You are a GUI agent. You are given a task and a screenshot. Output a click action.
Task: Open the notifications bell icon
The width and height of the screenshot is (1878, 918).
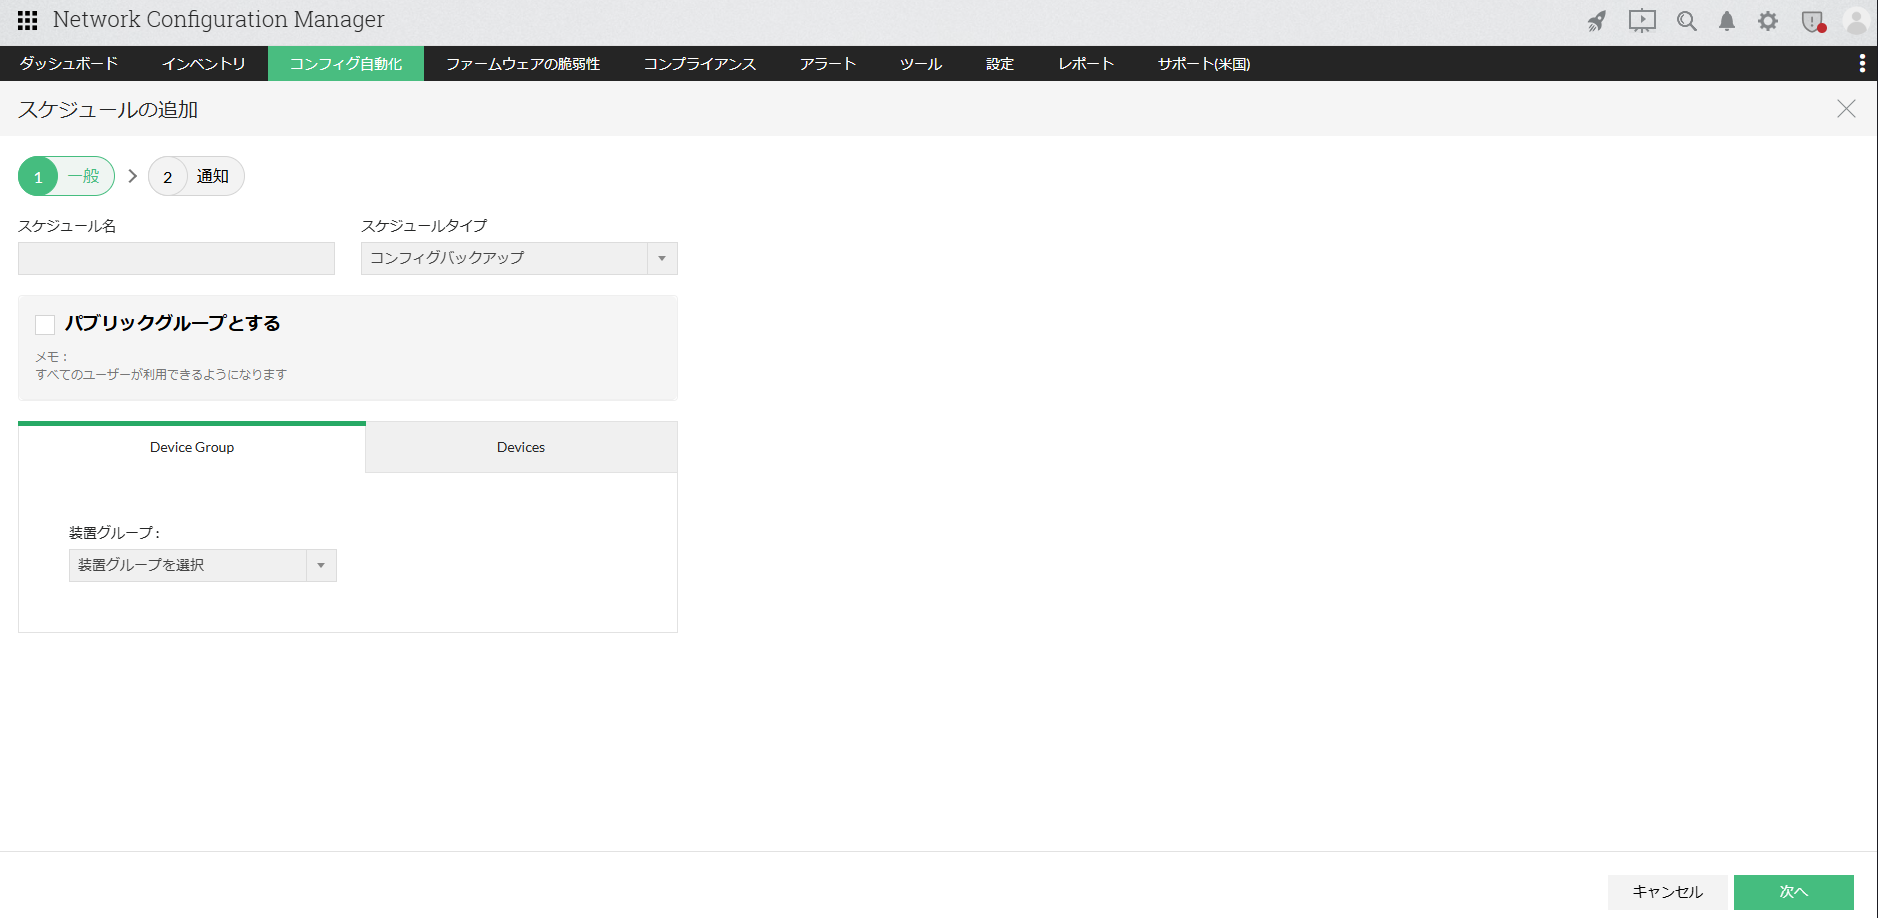click(1727, 21)
